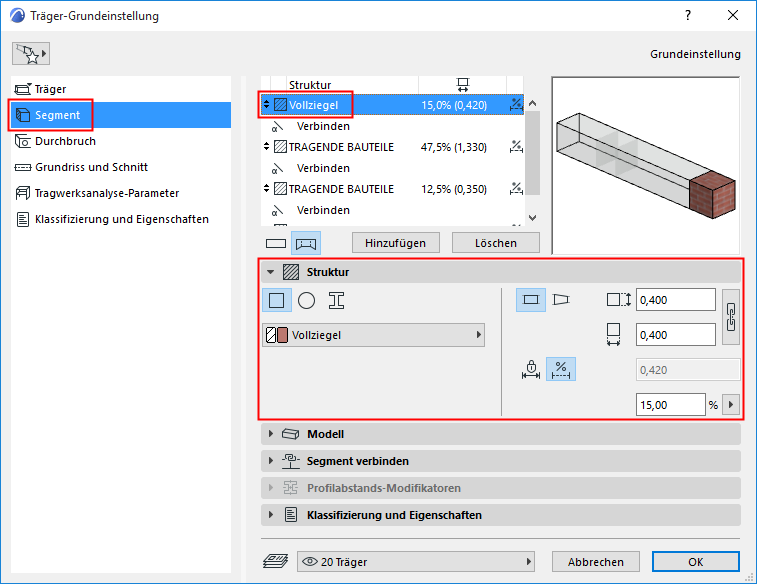Select single-segment beam mode
Screen dimensions: 757x584
click(x=276, y=243)
